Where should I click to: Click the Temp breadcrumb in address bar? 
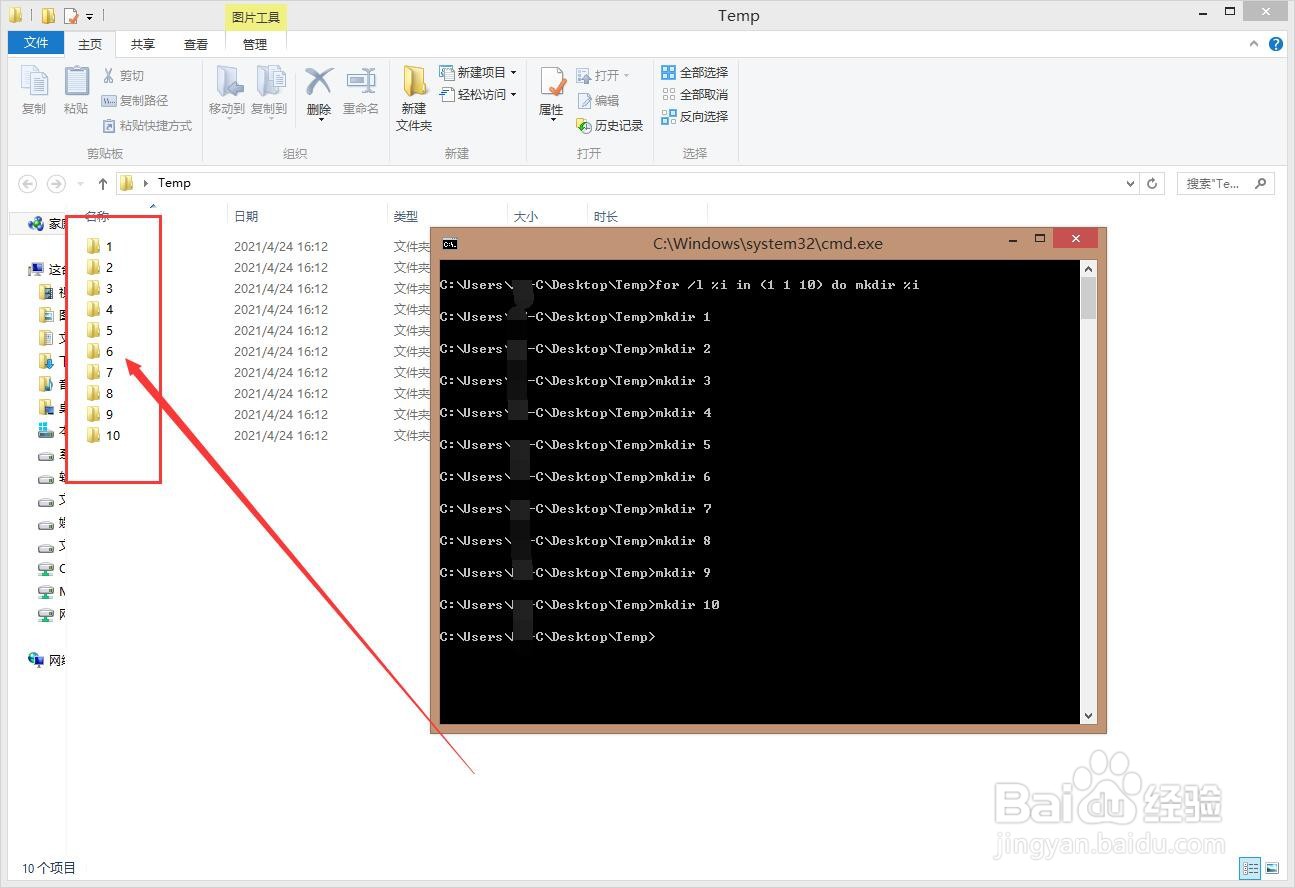(x=174, y=184)
